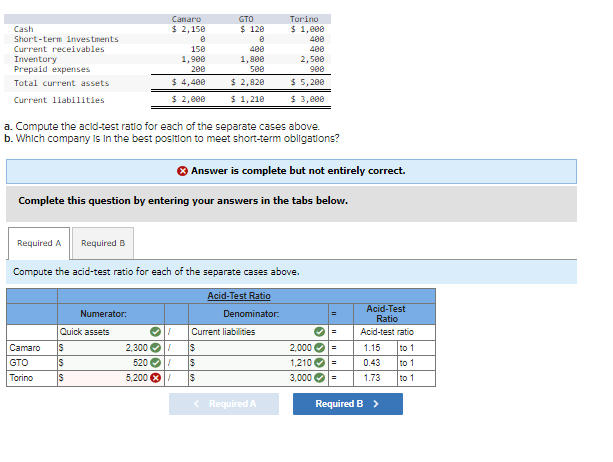Select the Current liabilities denominator field

tap(258, 332)
